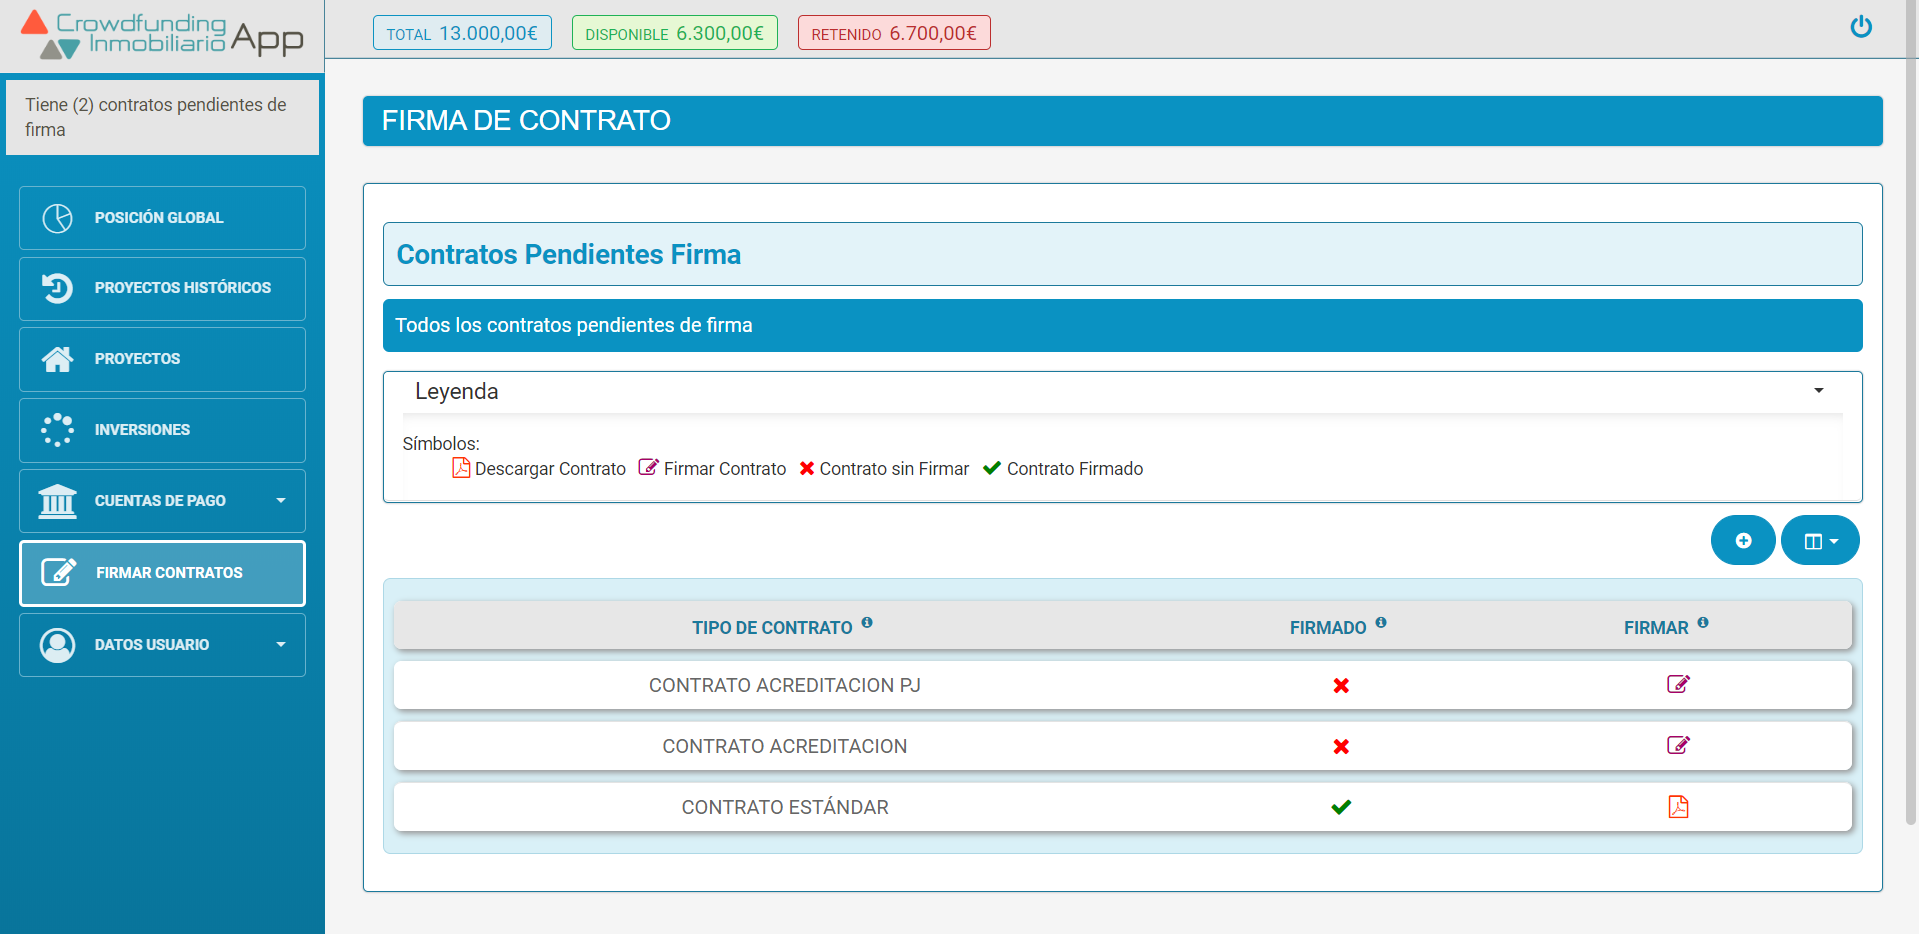Download CONTRATO ESTÁNDAR via PDF icon
1919x934 pixels.
pos(1678,807)
